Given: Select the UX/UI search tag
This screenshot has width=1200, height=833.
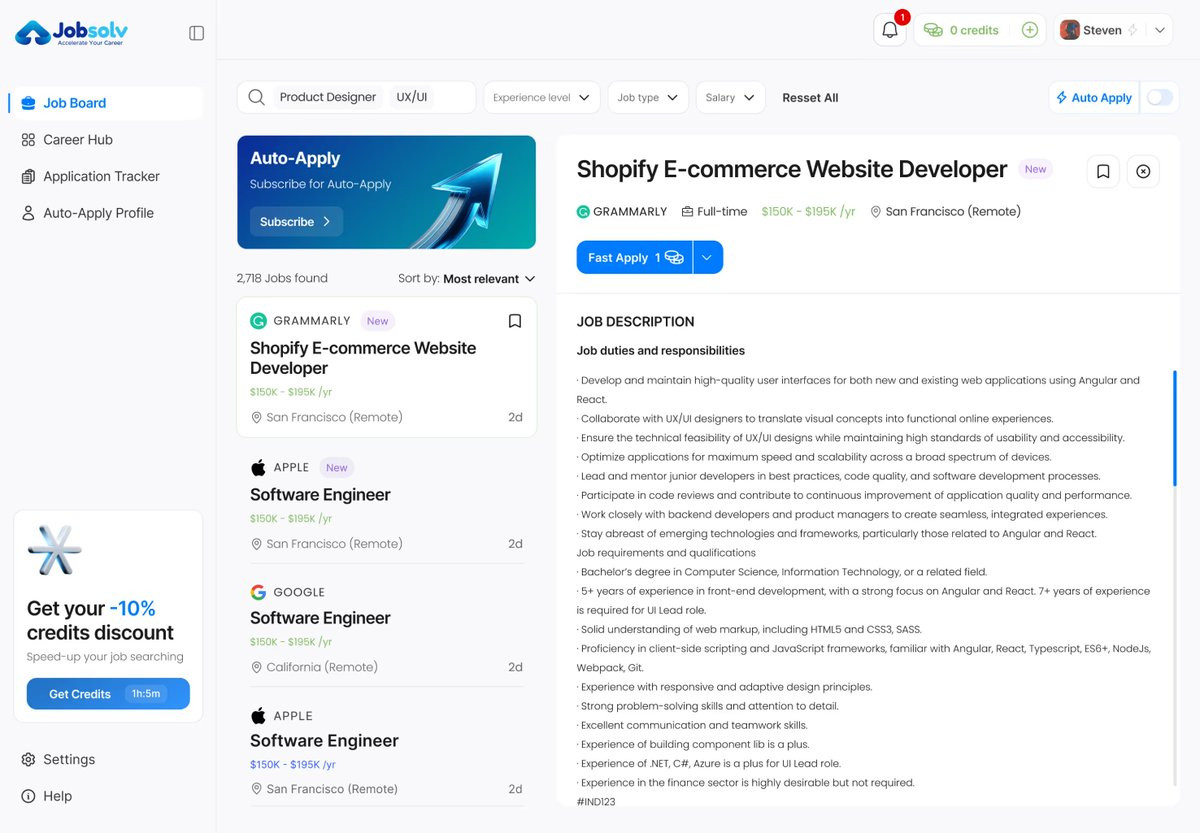Looking at the screenshot, I should pos(412,97).
